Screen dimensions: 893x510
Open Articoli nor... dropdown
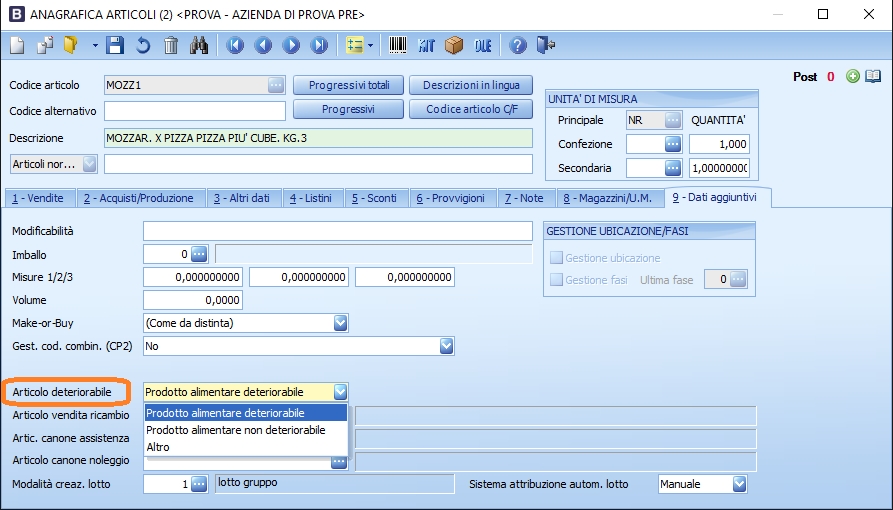coord(89,164)
